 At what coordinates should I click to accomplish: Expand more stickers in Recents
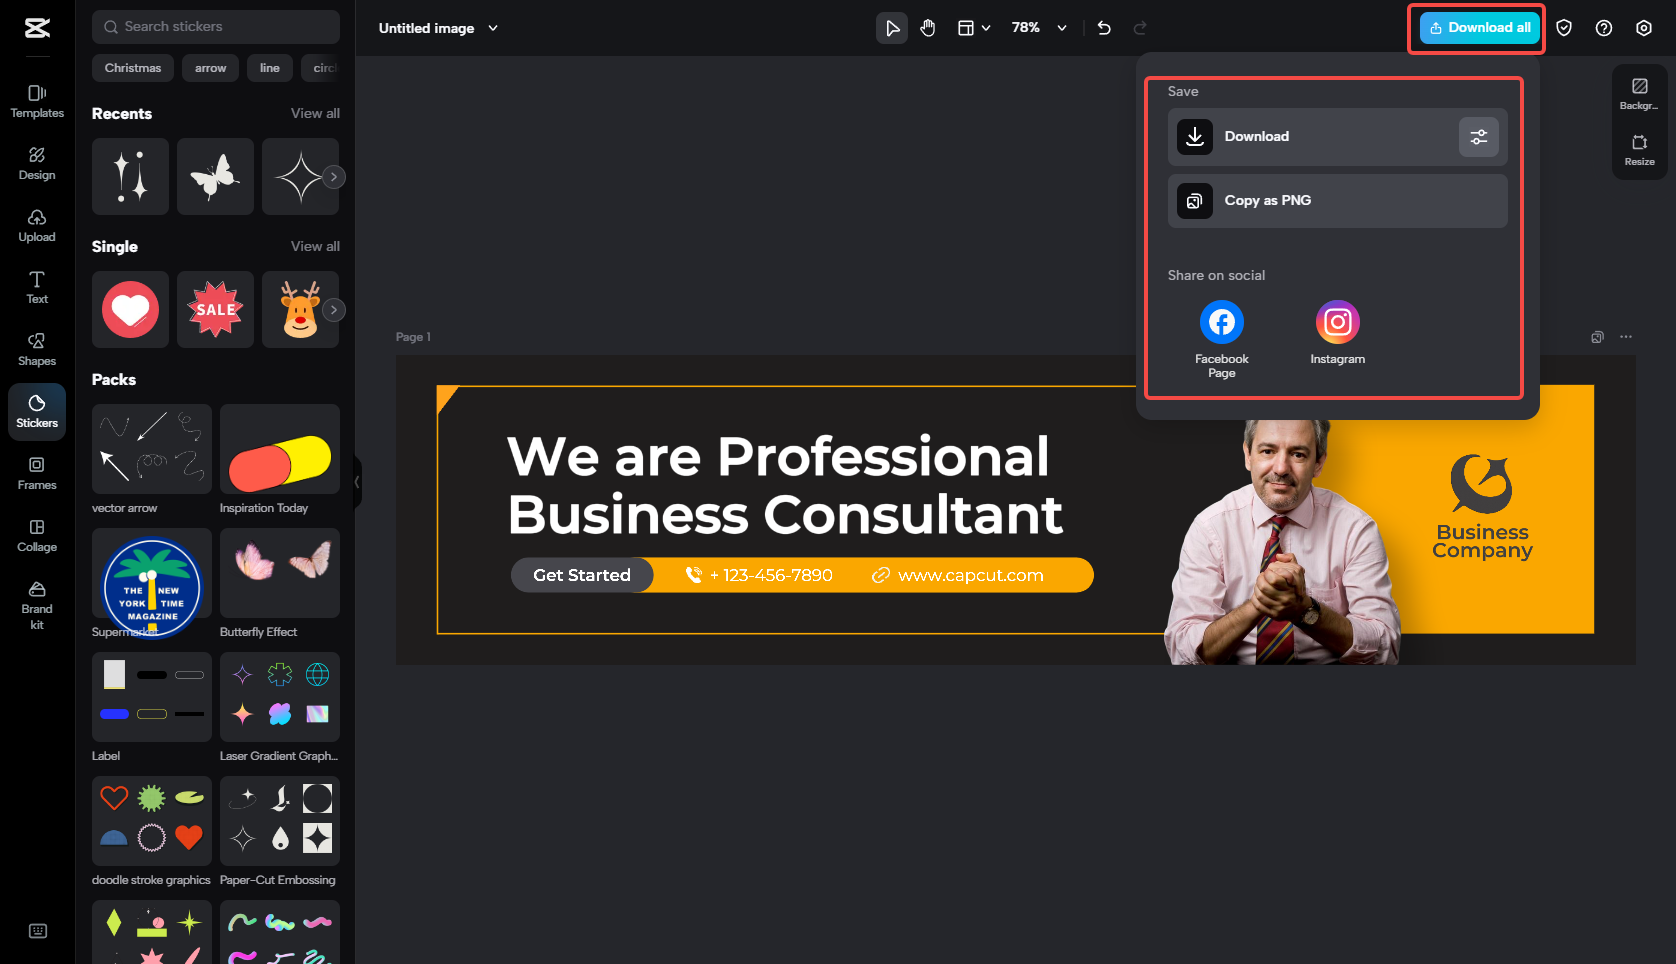click(x=333, y=176)
